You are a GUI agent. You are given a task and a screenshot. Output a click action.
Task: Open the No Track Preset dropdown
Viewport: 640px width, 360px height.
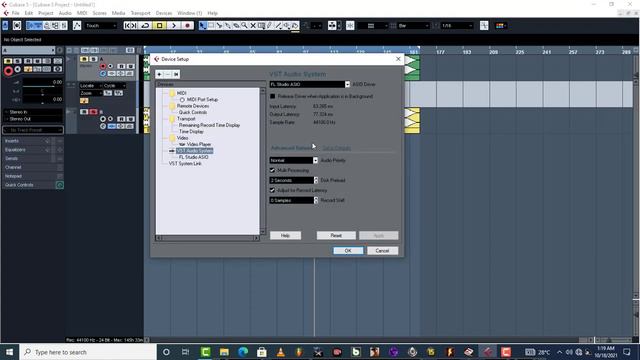pos(33,130)
